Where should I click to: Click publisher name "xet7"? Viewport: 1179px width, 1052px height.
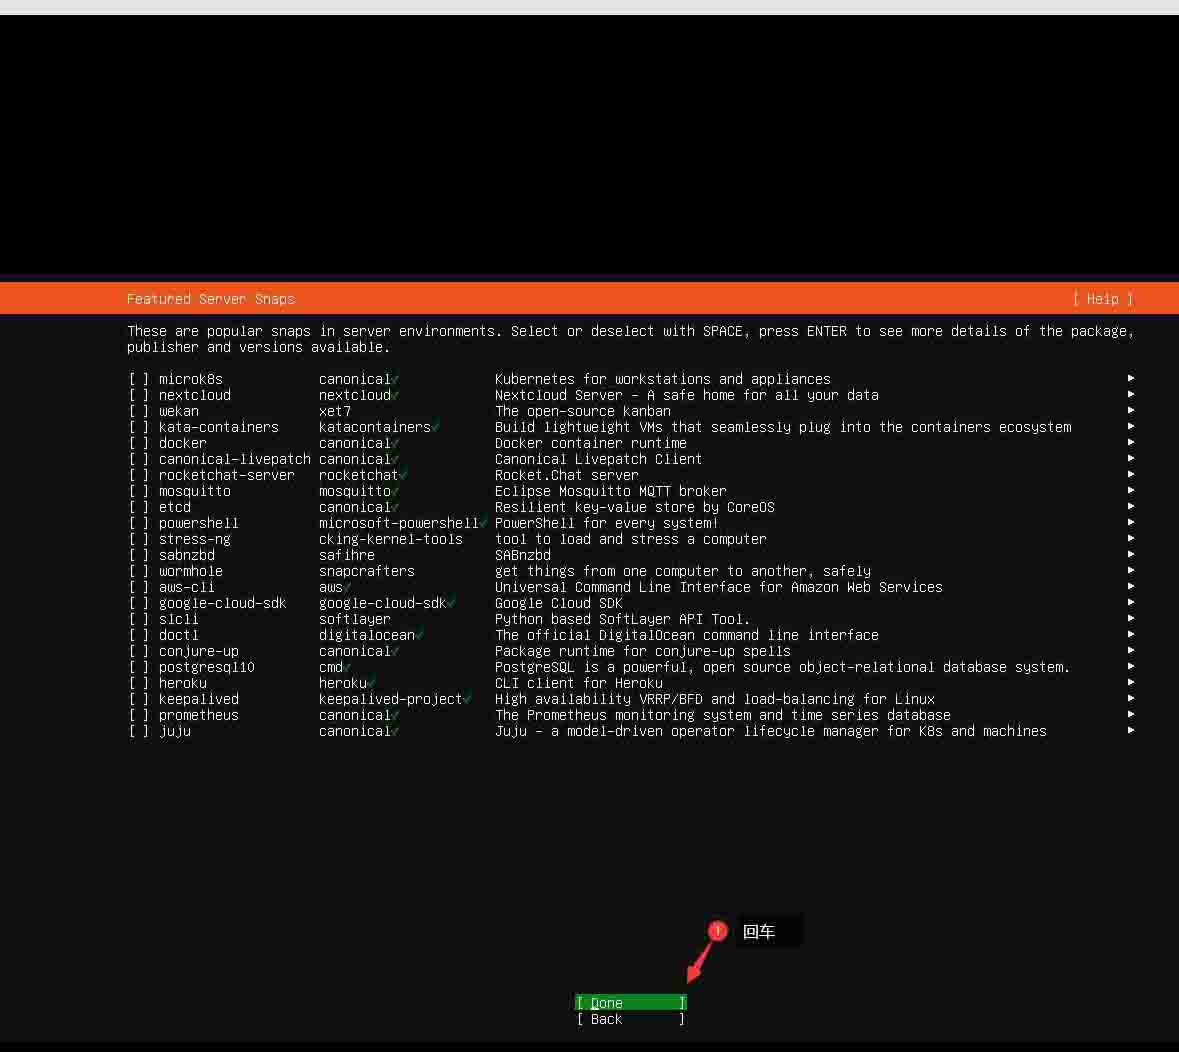[335, 411]
